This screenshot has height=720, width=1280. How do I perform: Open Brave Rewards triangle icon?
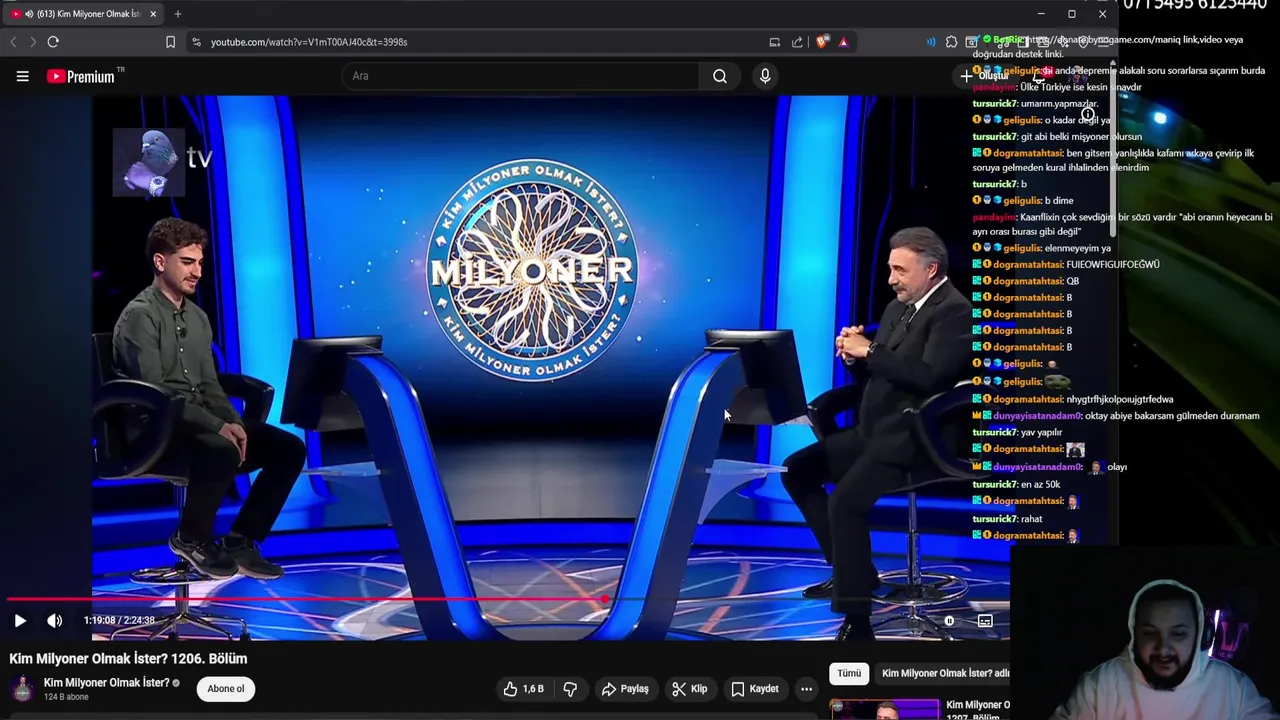pos(843,42)
